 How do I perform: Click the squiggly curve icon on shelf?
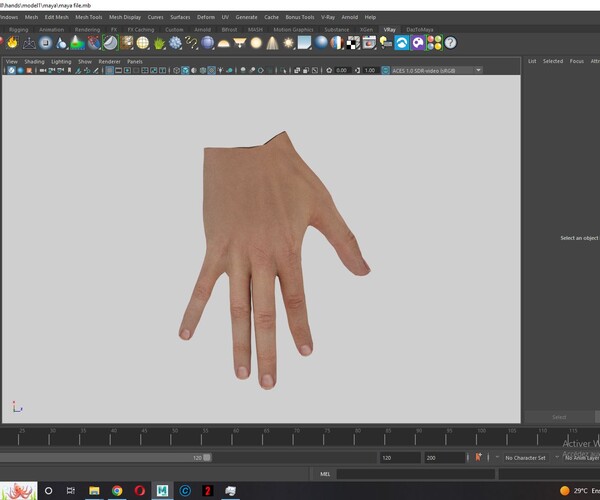coord(191,43)
